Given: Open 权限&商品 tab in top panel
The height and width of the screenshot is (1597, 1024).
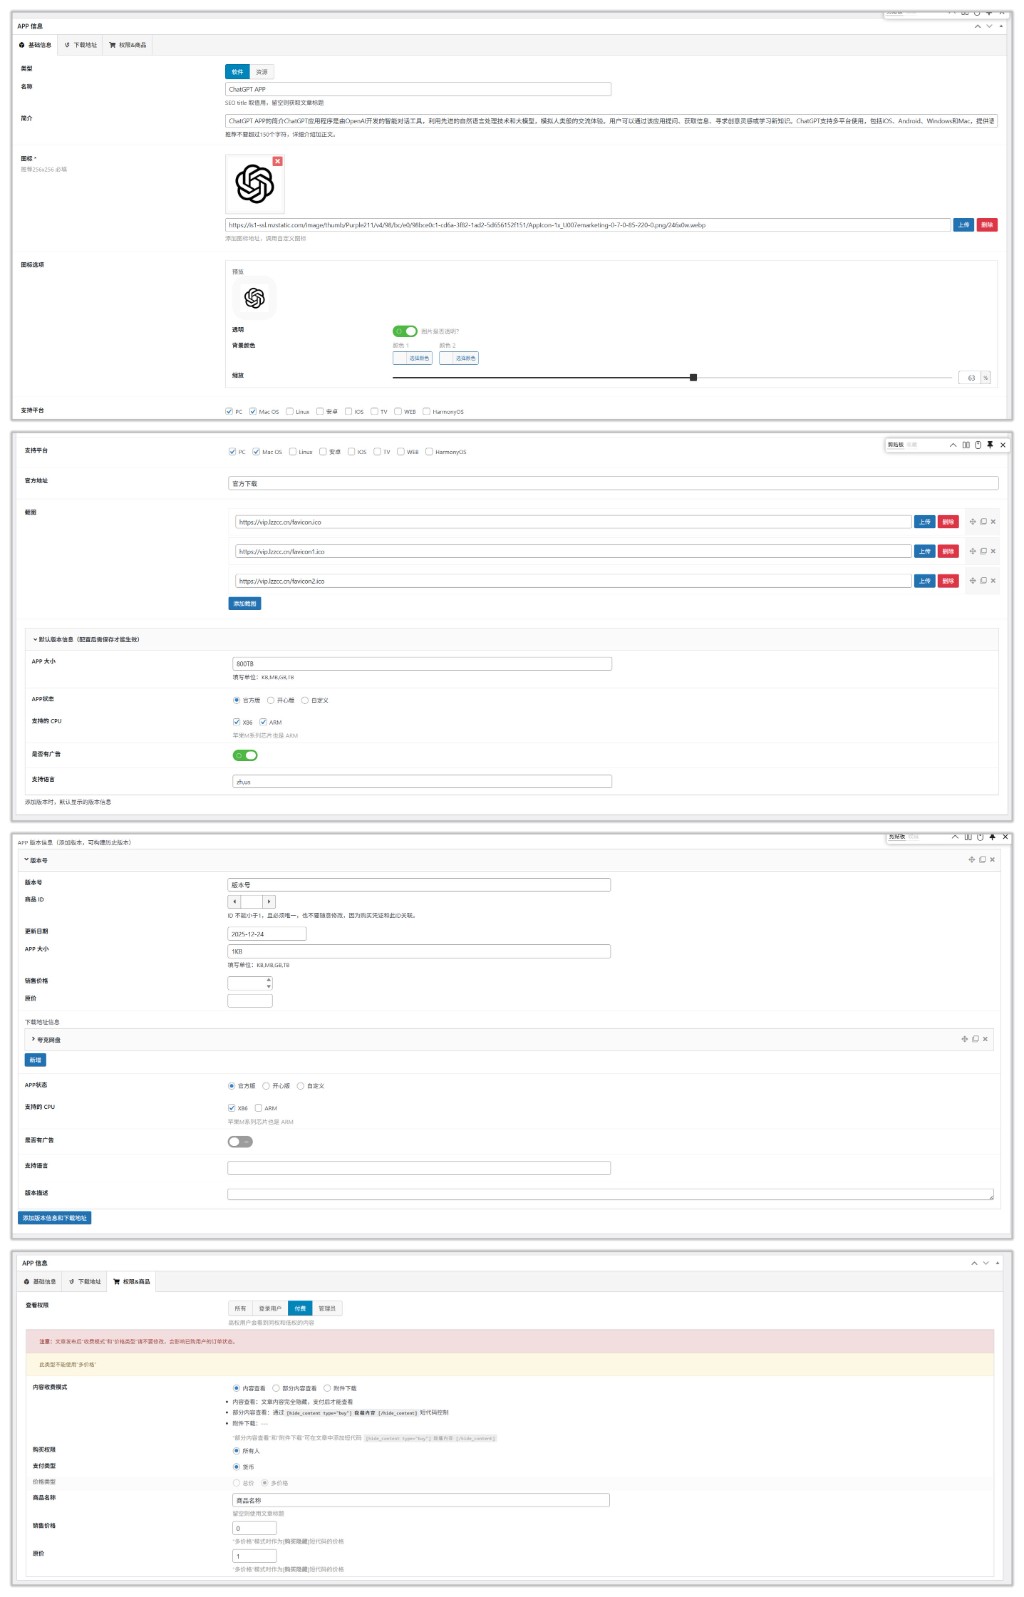Looking at the screenshot, I should [x=128, y=45].
